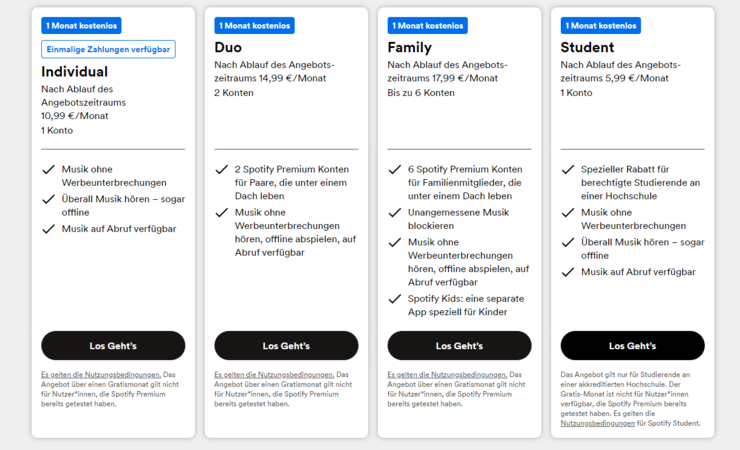This screenshot has width=740, height=450.
Task: Click checkmark next to 2 Spotify Premium Konten
Action: coord(222,169)
